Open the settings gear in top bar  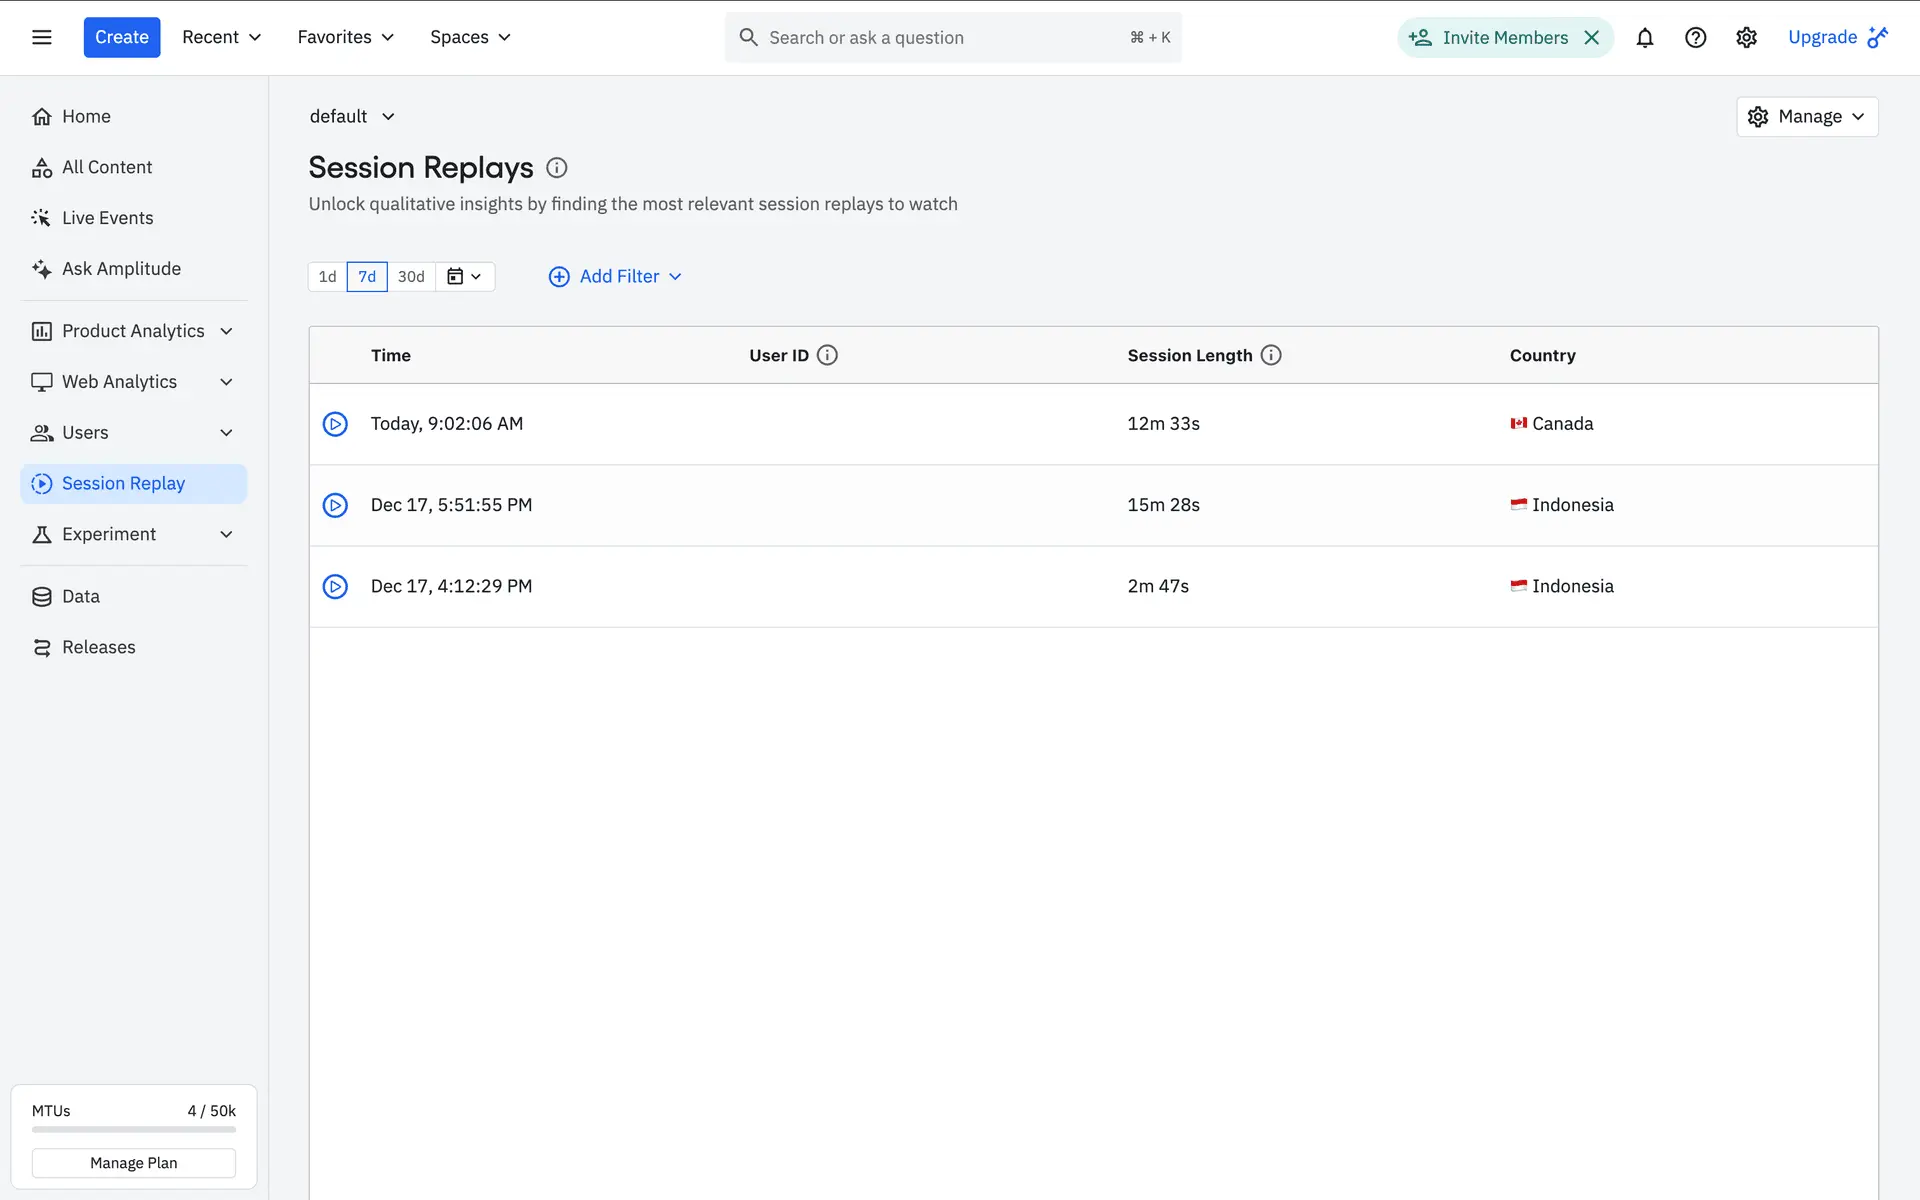1746,38
